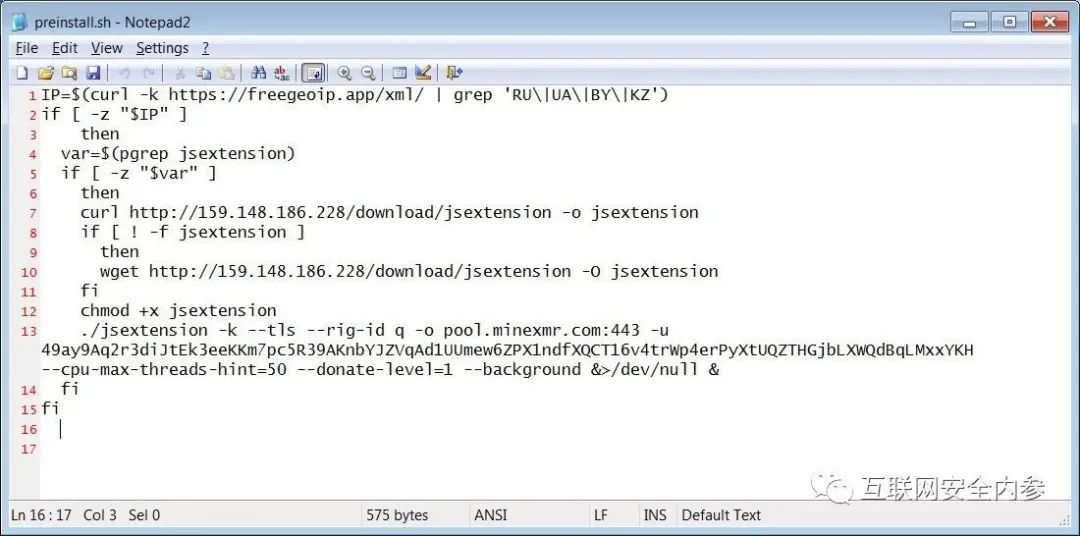
Task: Open the View menu
Action: coord(107,48)
